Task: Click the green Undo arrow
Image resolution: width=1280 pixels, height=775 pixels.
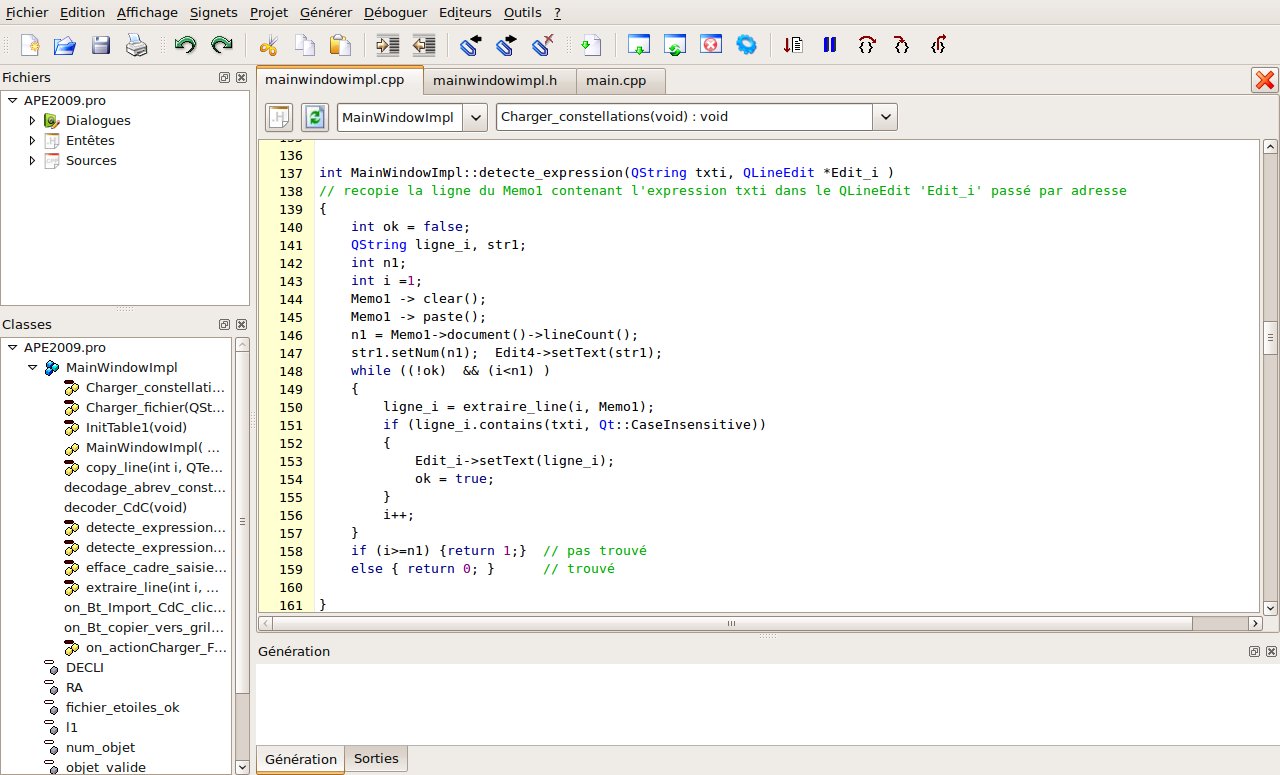Action: [185, 45]
